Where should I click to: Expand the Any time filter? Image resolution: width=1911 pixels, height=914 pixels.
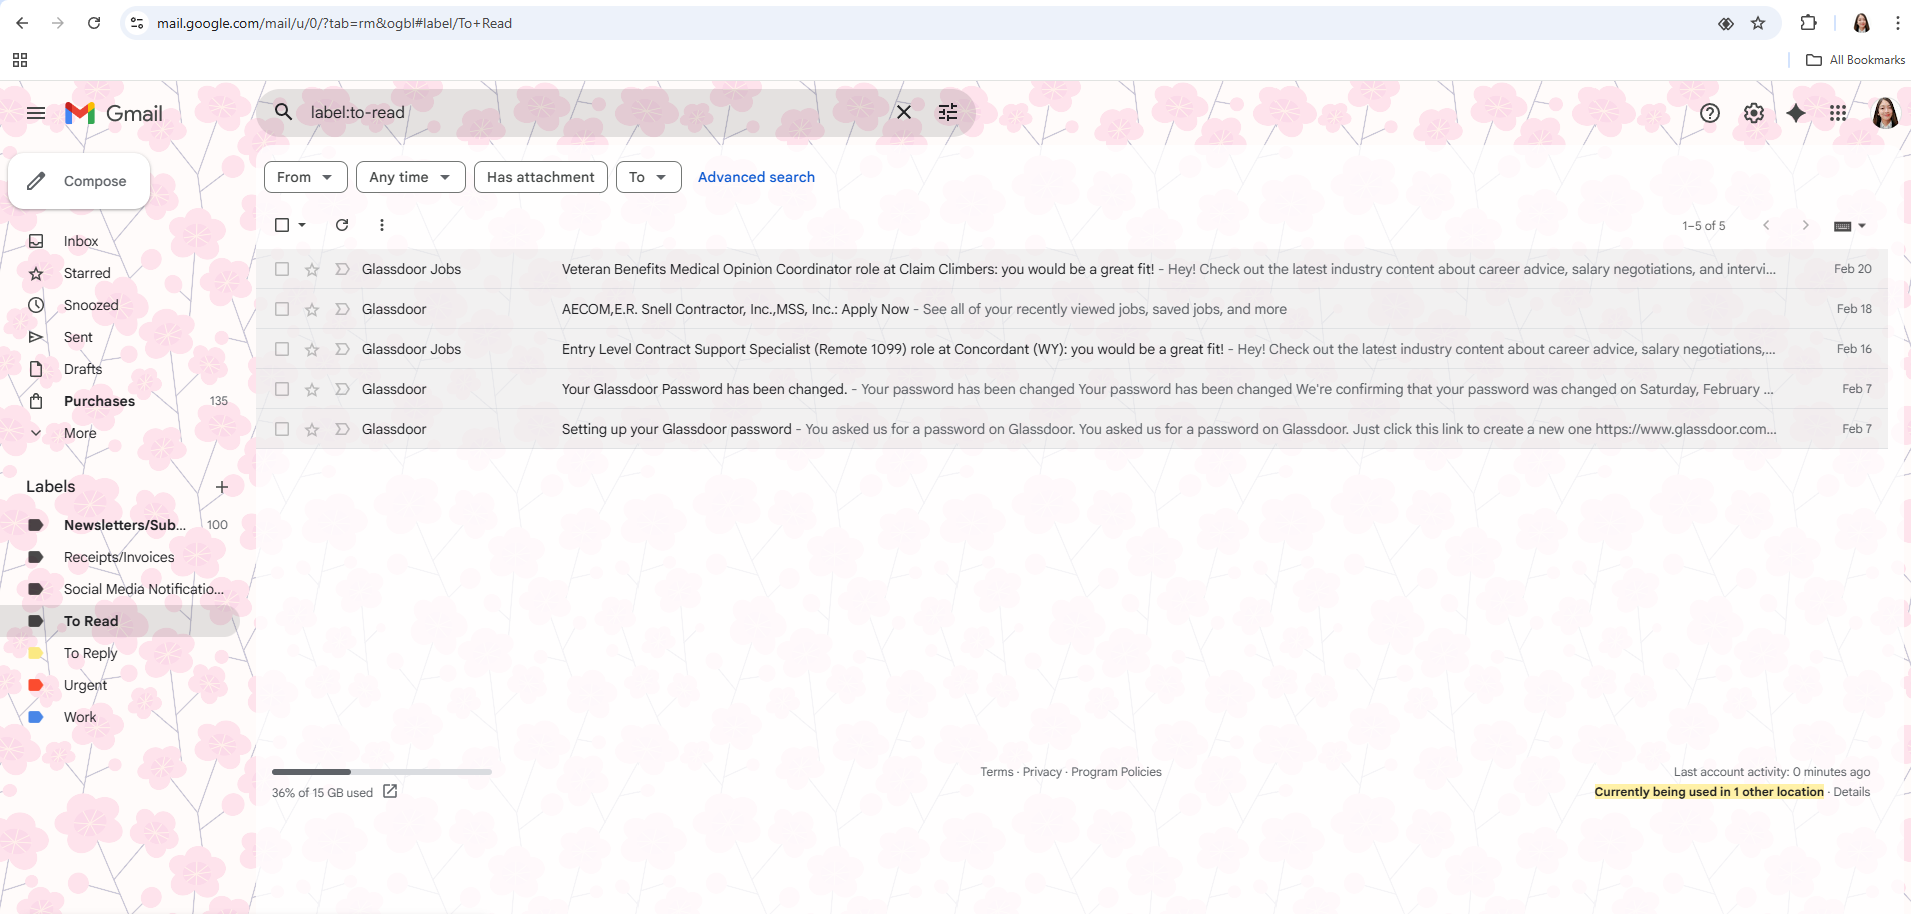410,177
